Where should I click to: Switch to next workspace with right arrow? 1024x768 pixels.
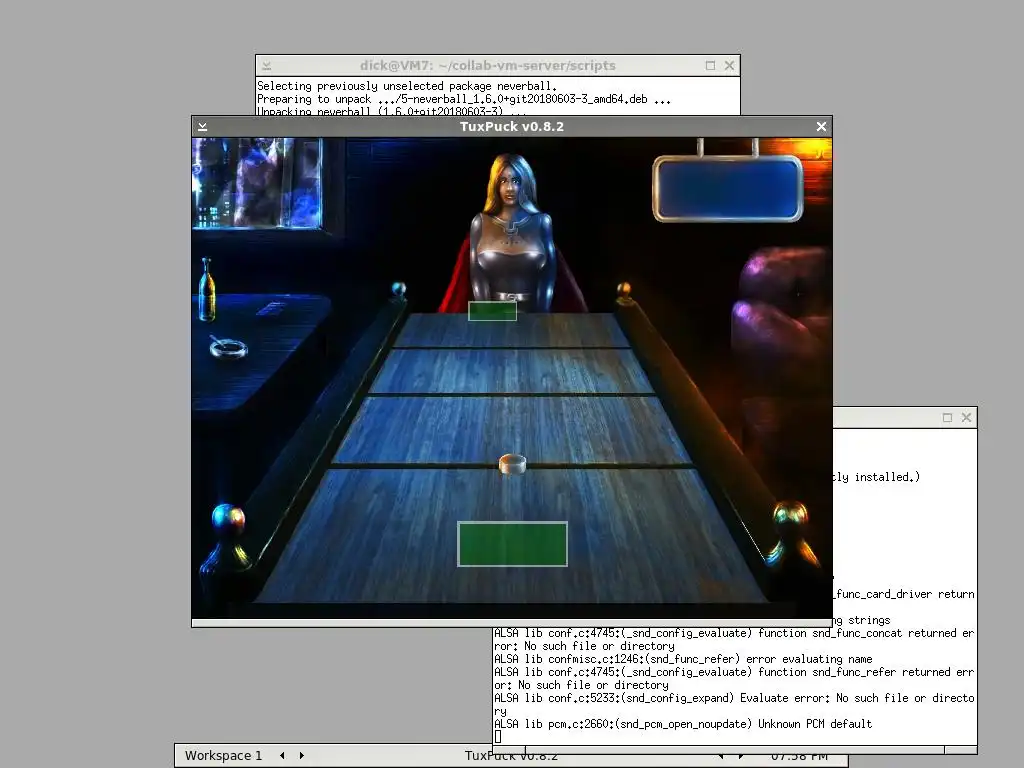[302, 756]
